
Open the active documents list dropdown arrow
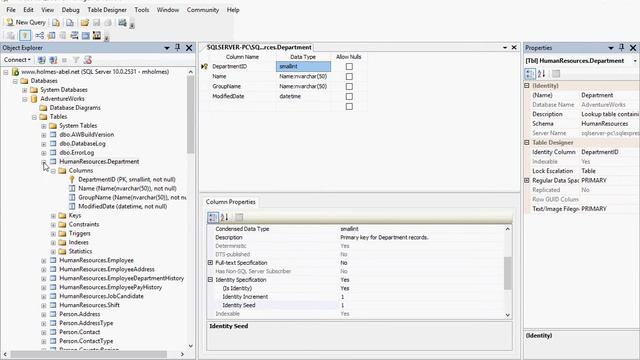(x=505, y=48)
